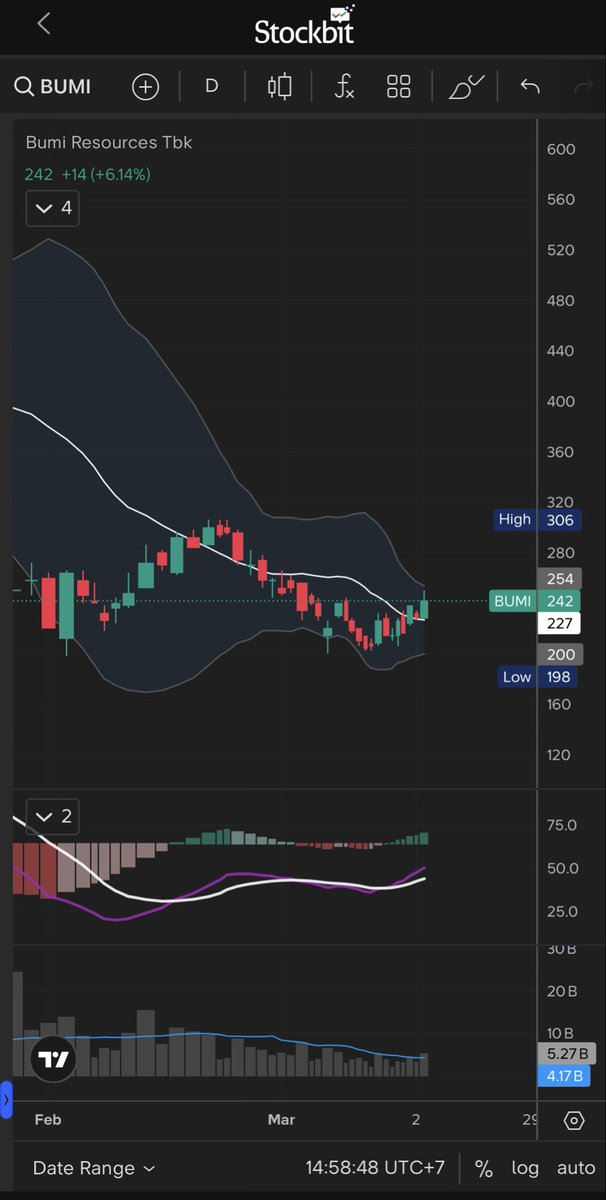Image resolution: width=606 pixels, height=1200 pixels.
Task: Click the TradingView logo
Action: [x=53, y=1059]
